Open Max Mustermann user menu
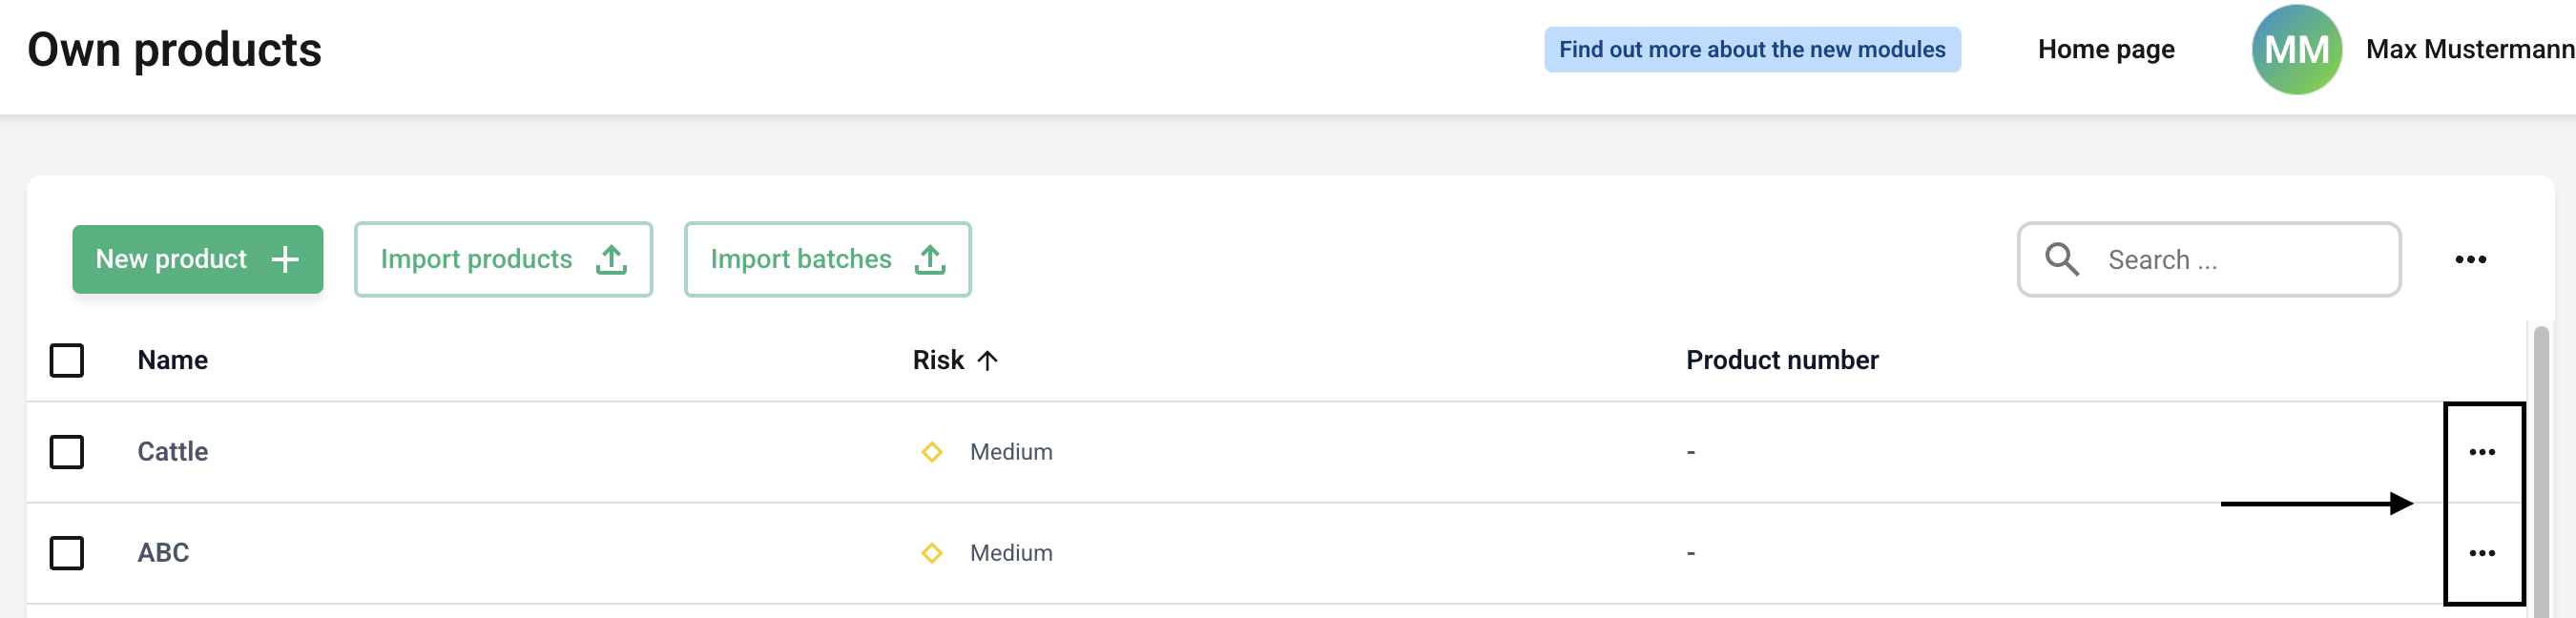2576x618 pixels. coord(2468,49)
